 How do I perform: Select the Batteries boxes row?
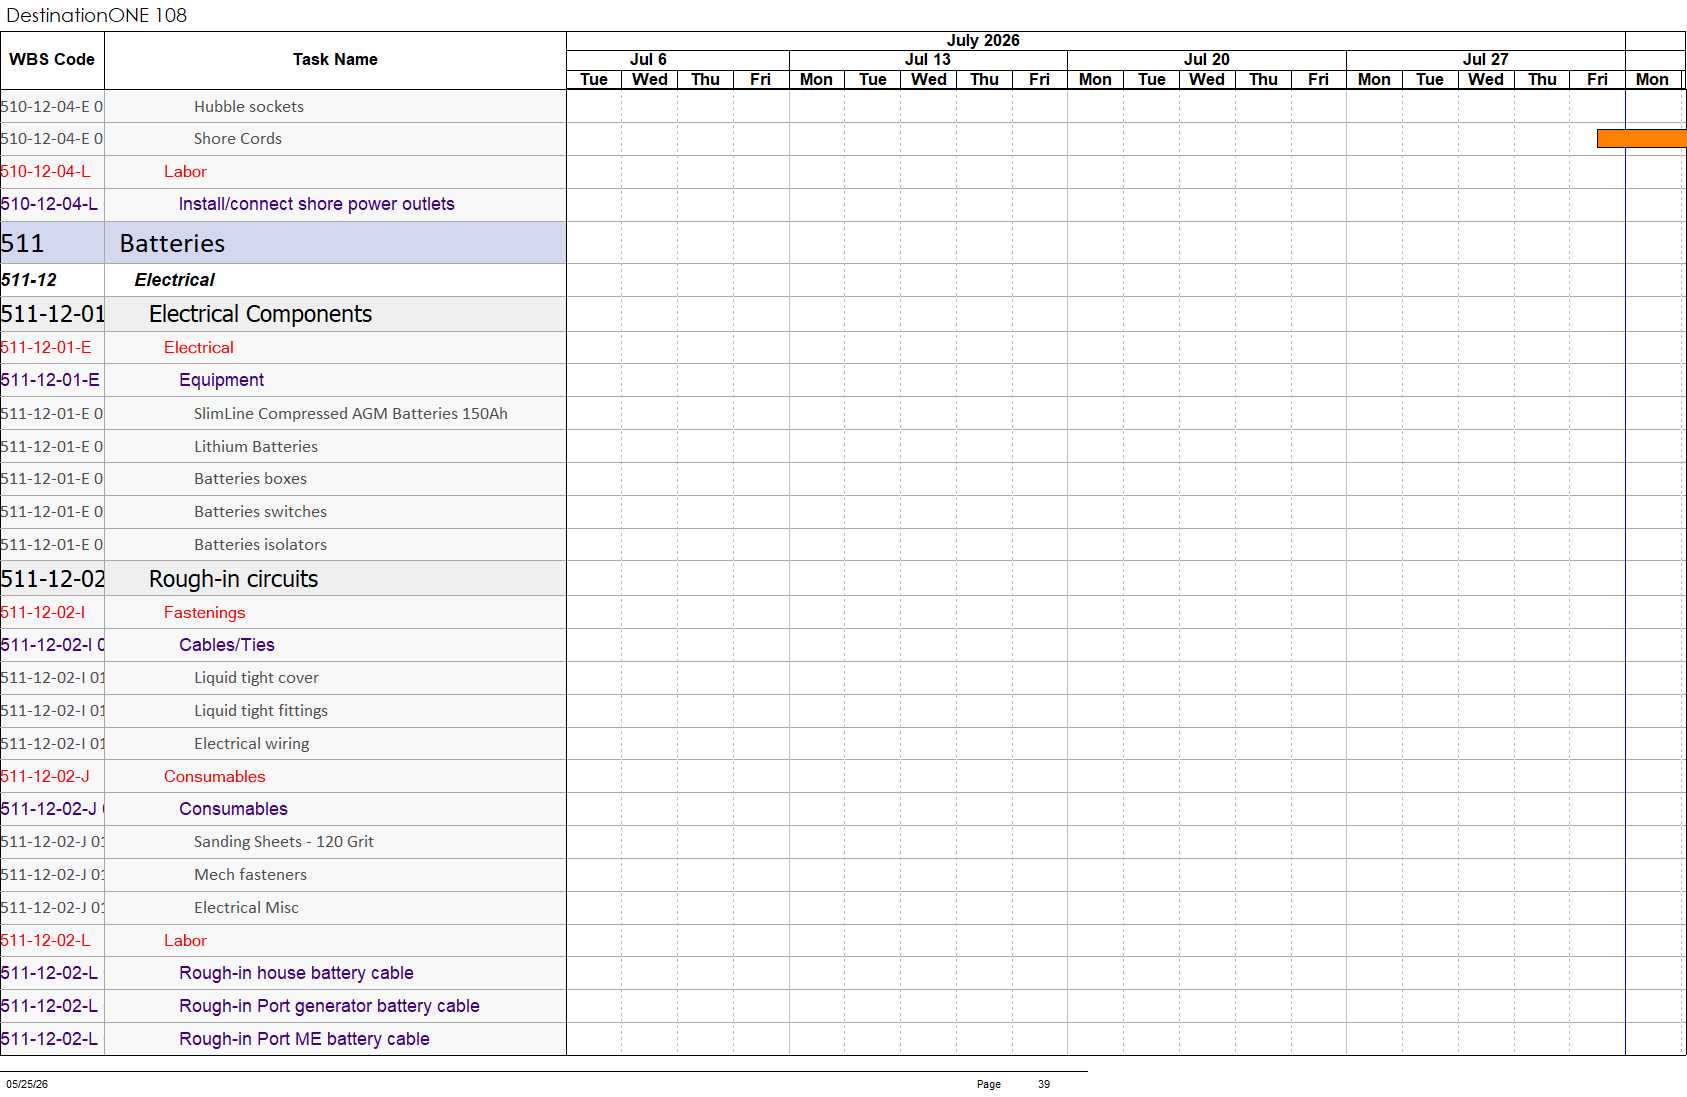pos(283,479)
